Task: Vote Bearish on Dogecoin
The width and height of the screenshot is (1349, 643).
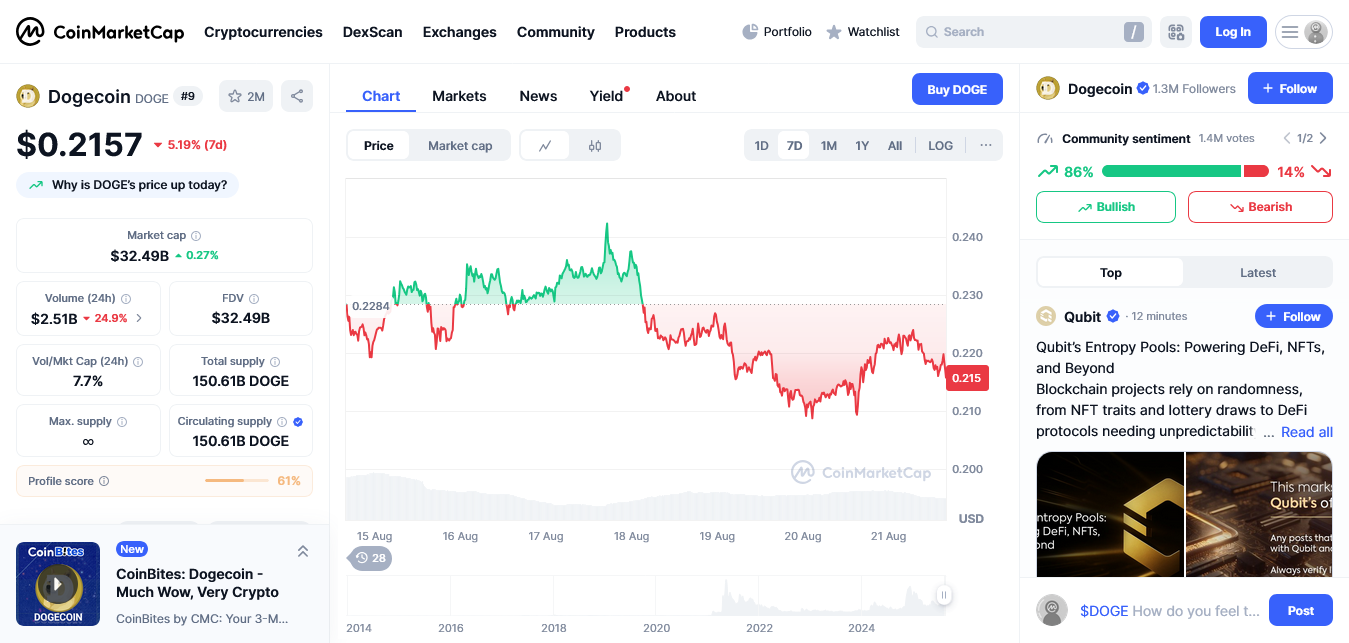Action: click(x=1260, y=207)
